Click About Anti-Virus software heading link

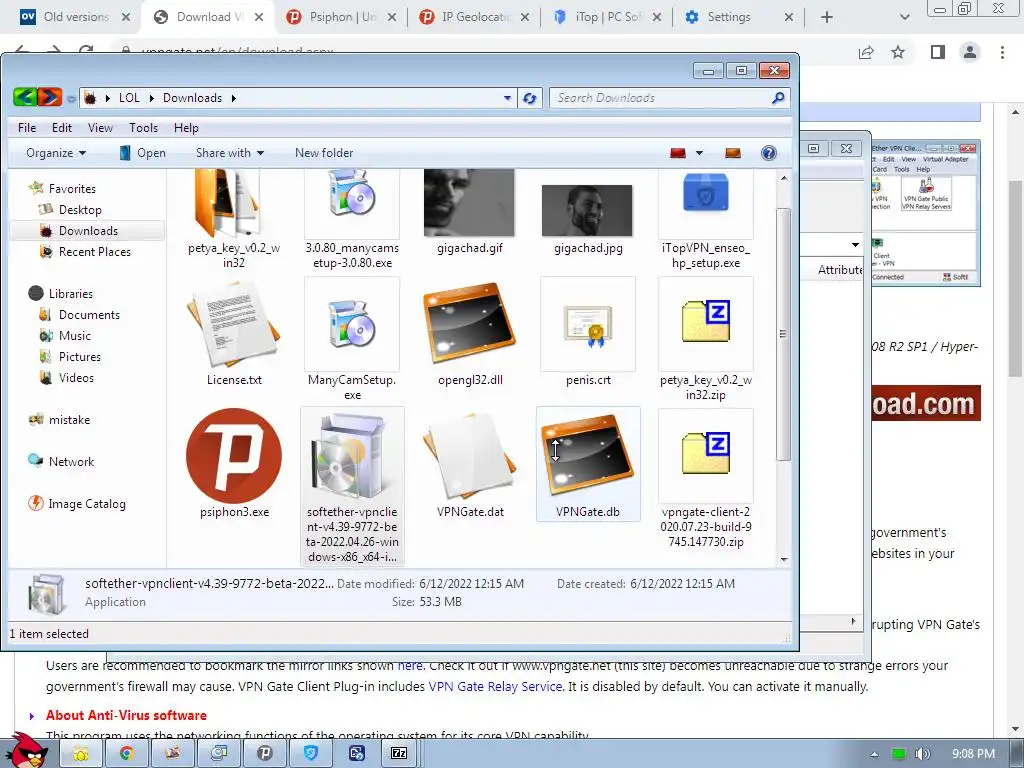pos(126,715)
